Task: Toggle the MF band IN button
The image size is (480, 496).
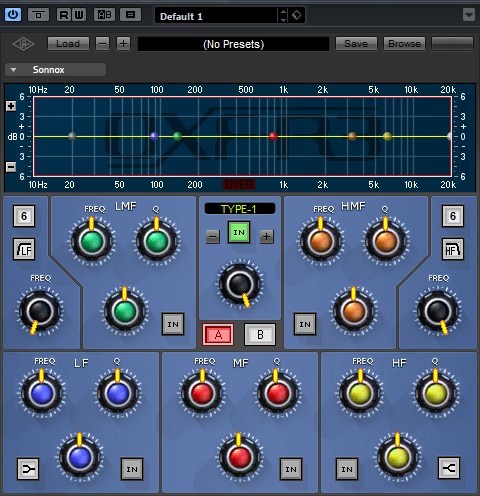Action: click(x=291, y=469)
